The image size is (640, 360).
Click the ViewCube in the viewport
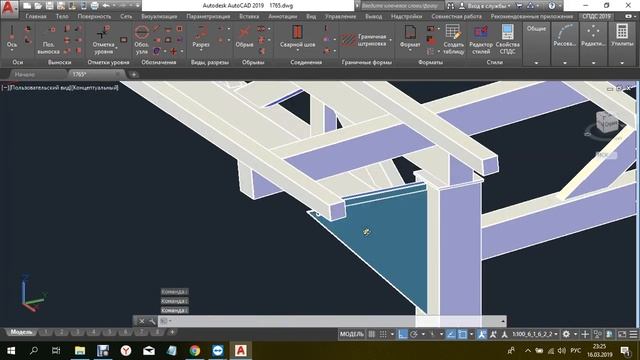(x=607, y=121)
